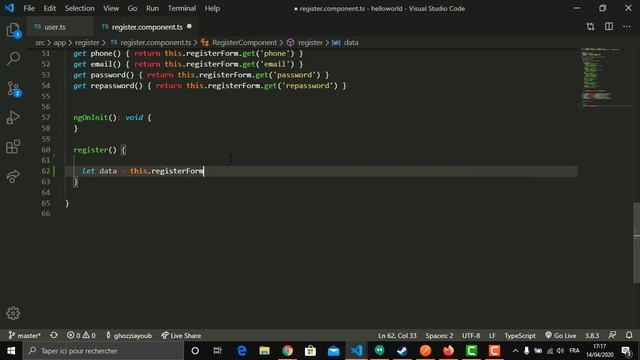Click Ln 62, Col 33 position indicator
Screen dimensions: 640x360
[x=397, y=336]
